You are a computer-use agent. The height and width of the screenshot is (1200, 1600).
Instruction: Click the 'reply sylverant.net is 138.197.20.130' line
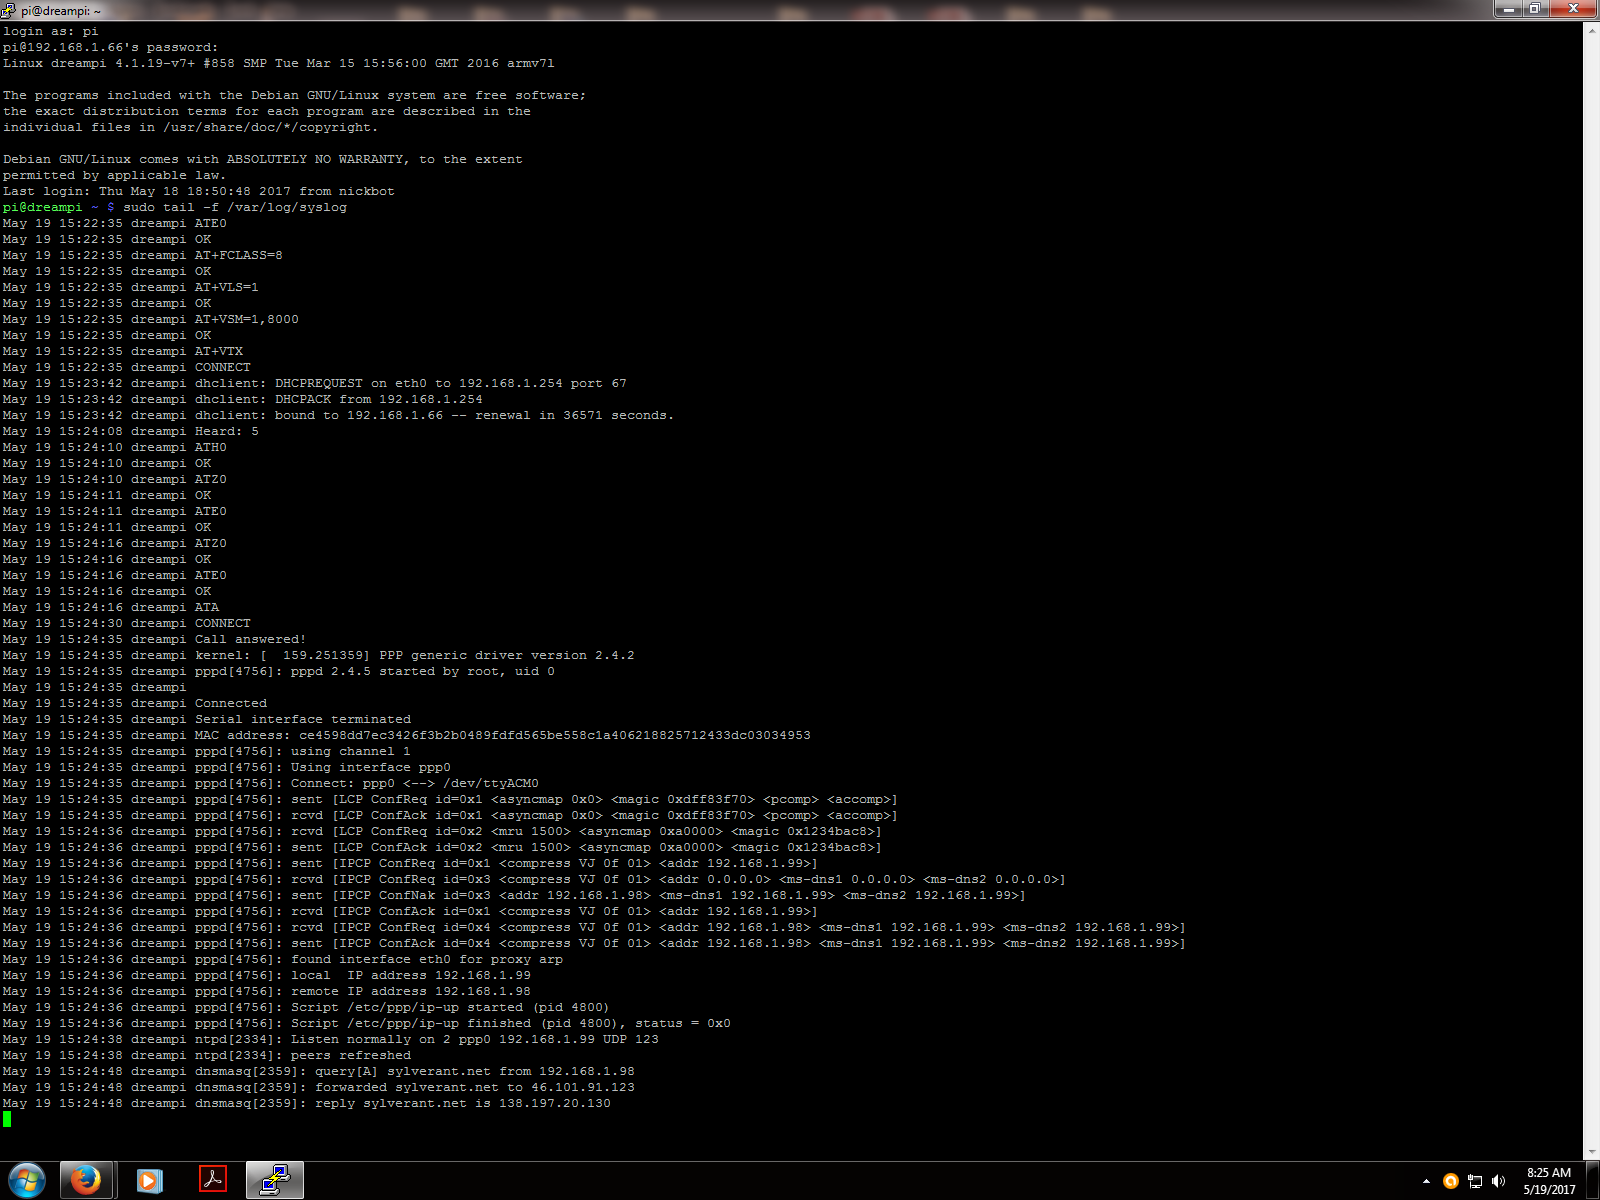pos(307,1103)
